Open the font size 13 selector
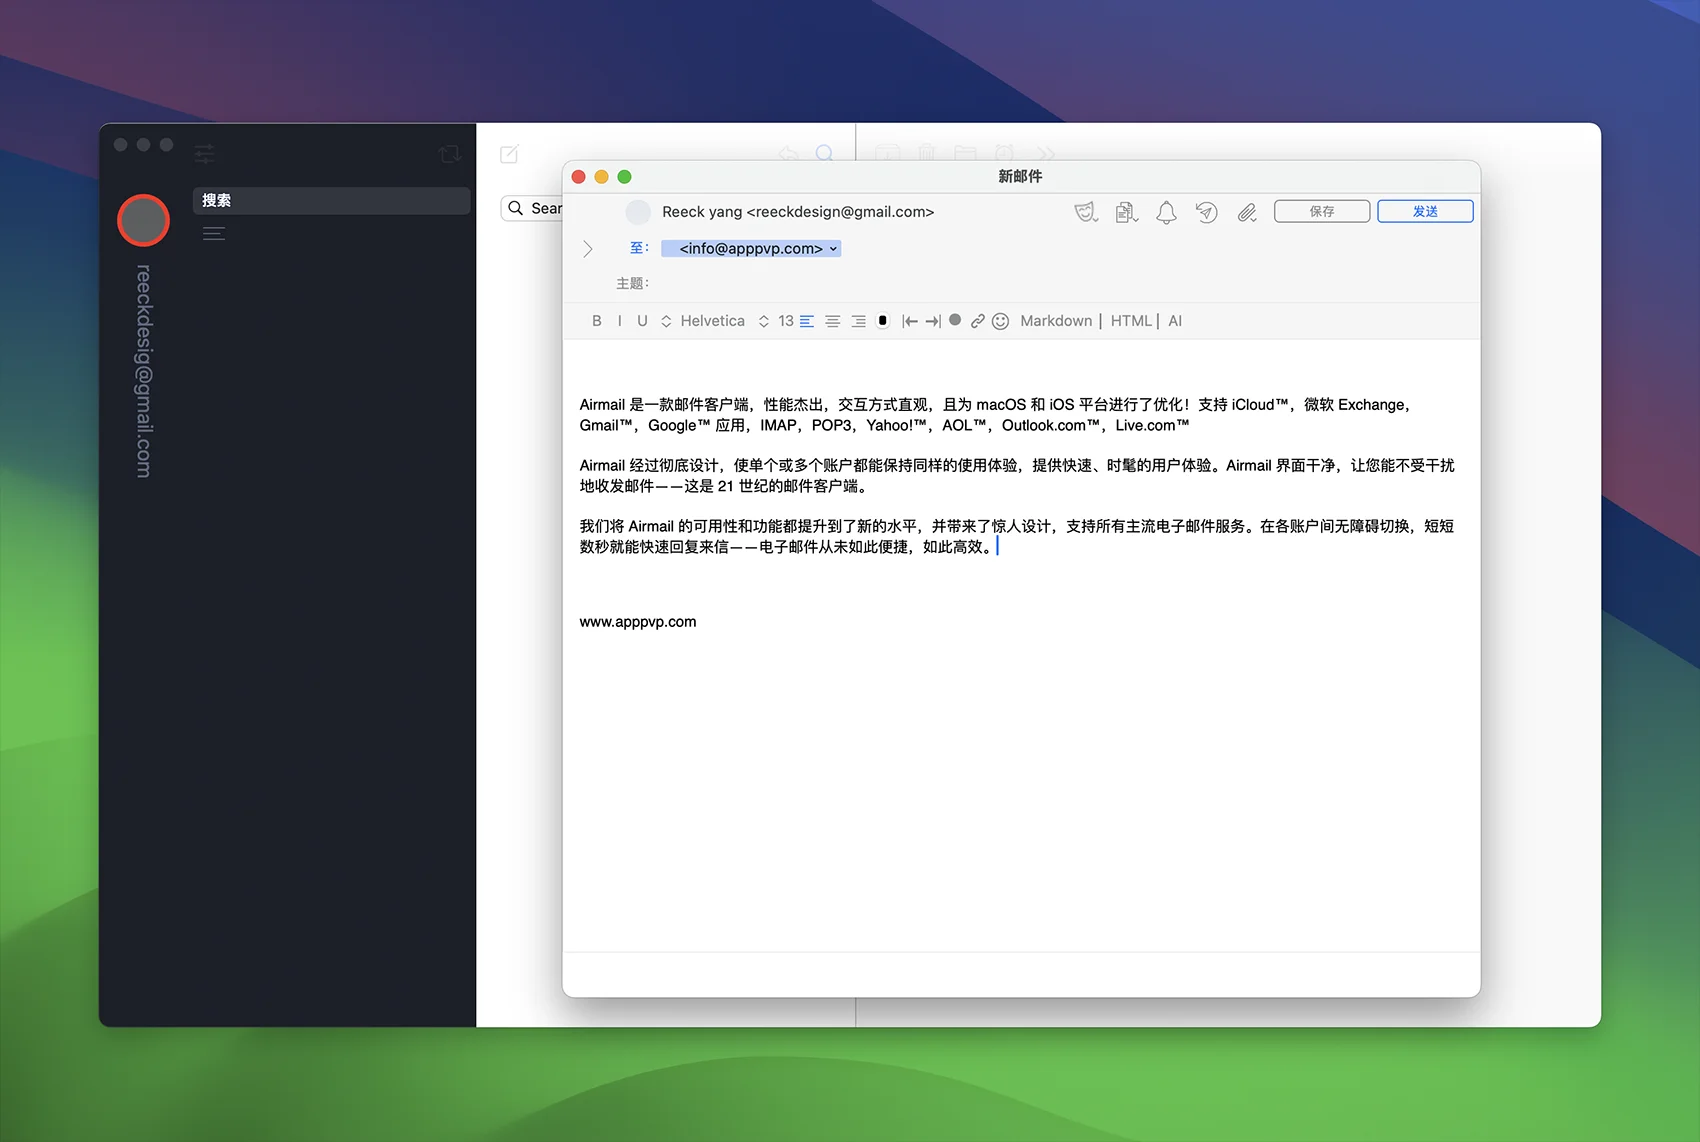Screen dimensions: 1700x1142 tap(786, 321)
